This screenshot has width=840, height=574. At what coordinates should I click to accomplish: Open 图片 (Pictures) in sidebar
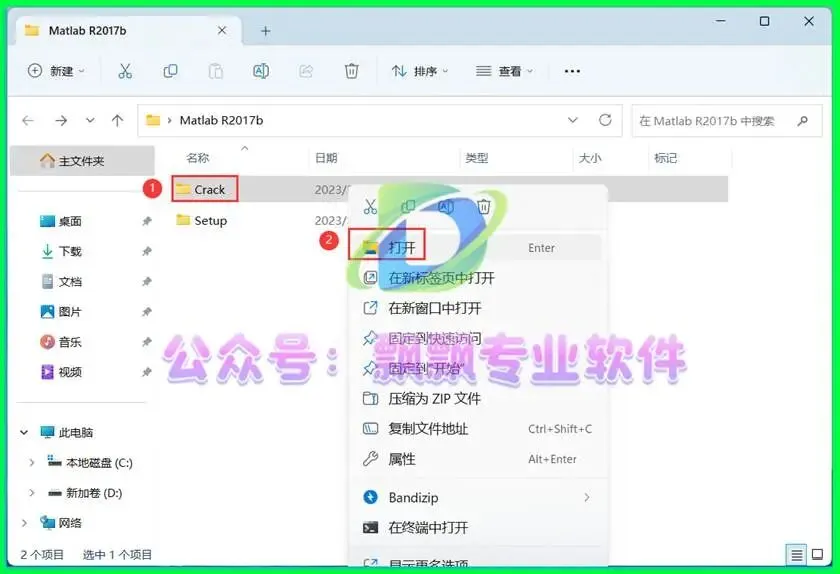70,311
